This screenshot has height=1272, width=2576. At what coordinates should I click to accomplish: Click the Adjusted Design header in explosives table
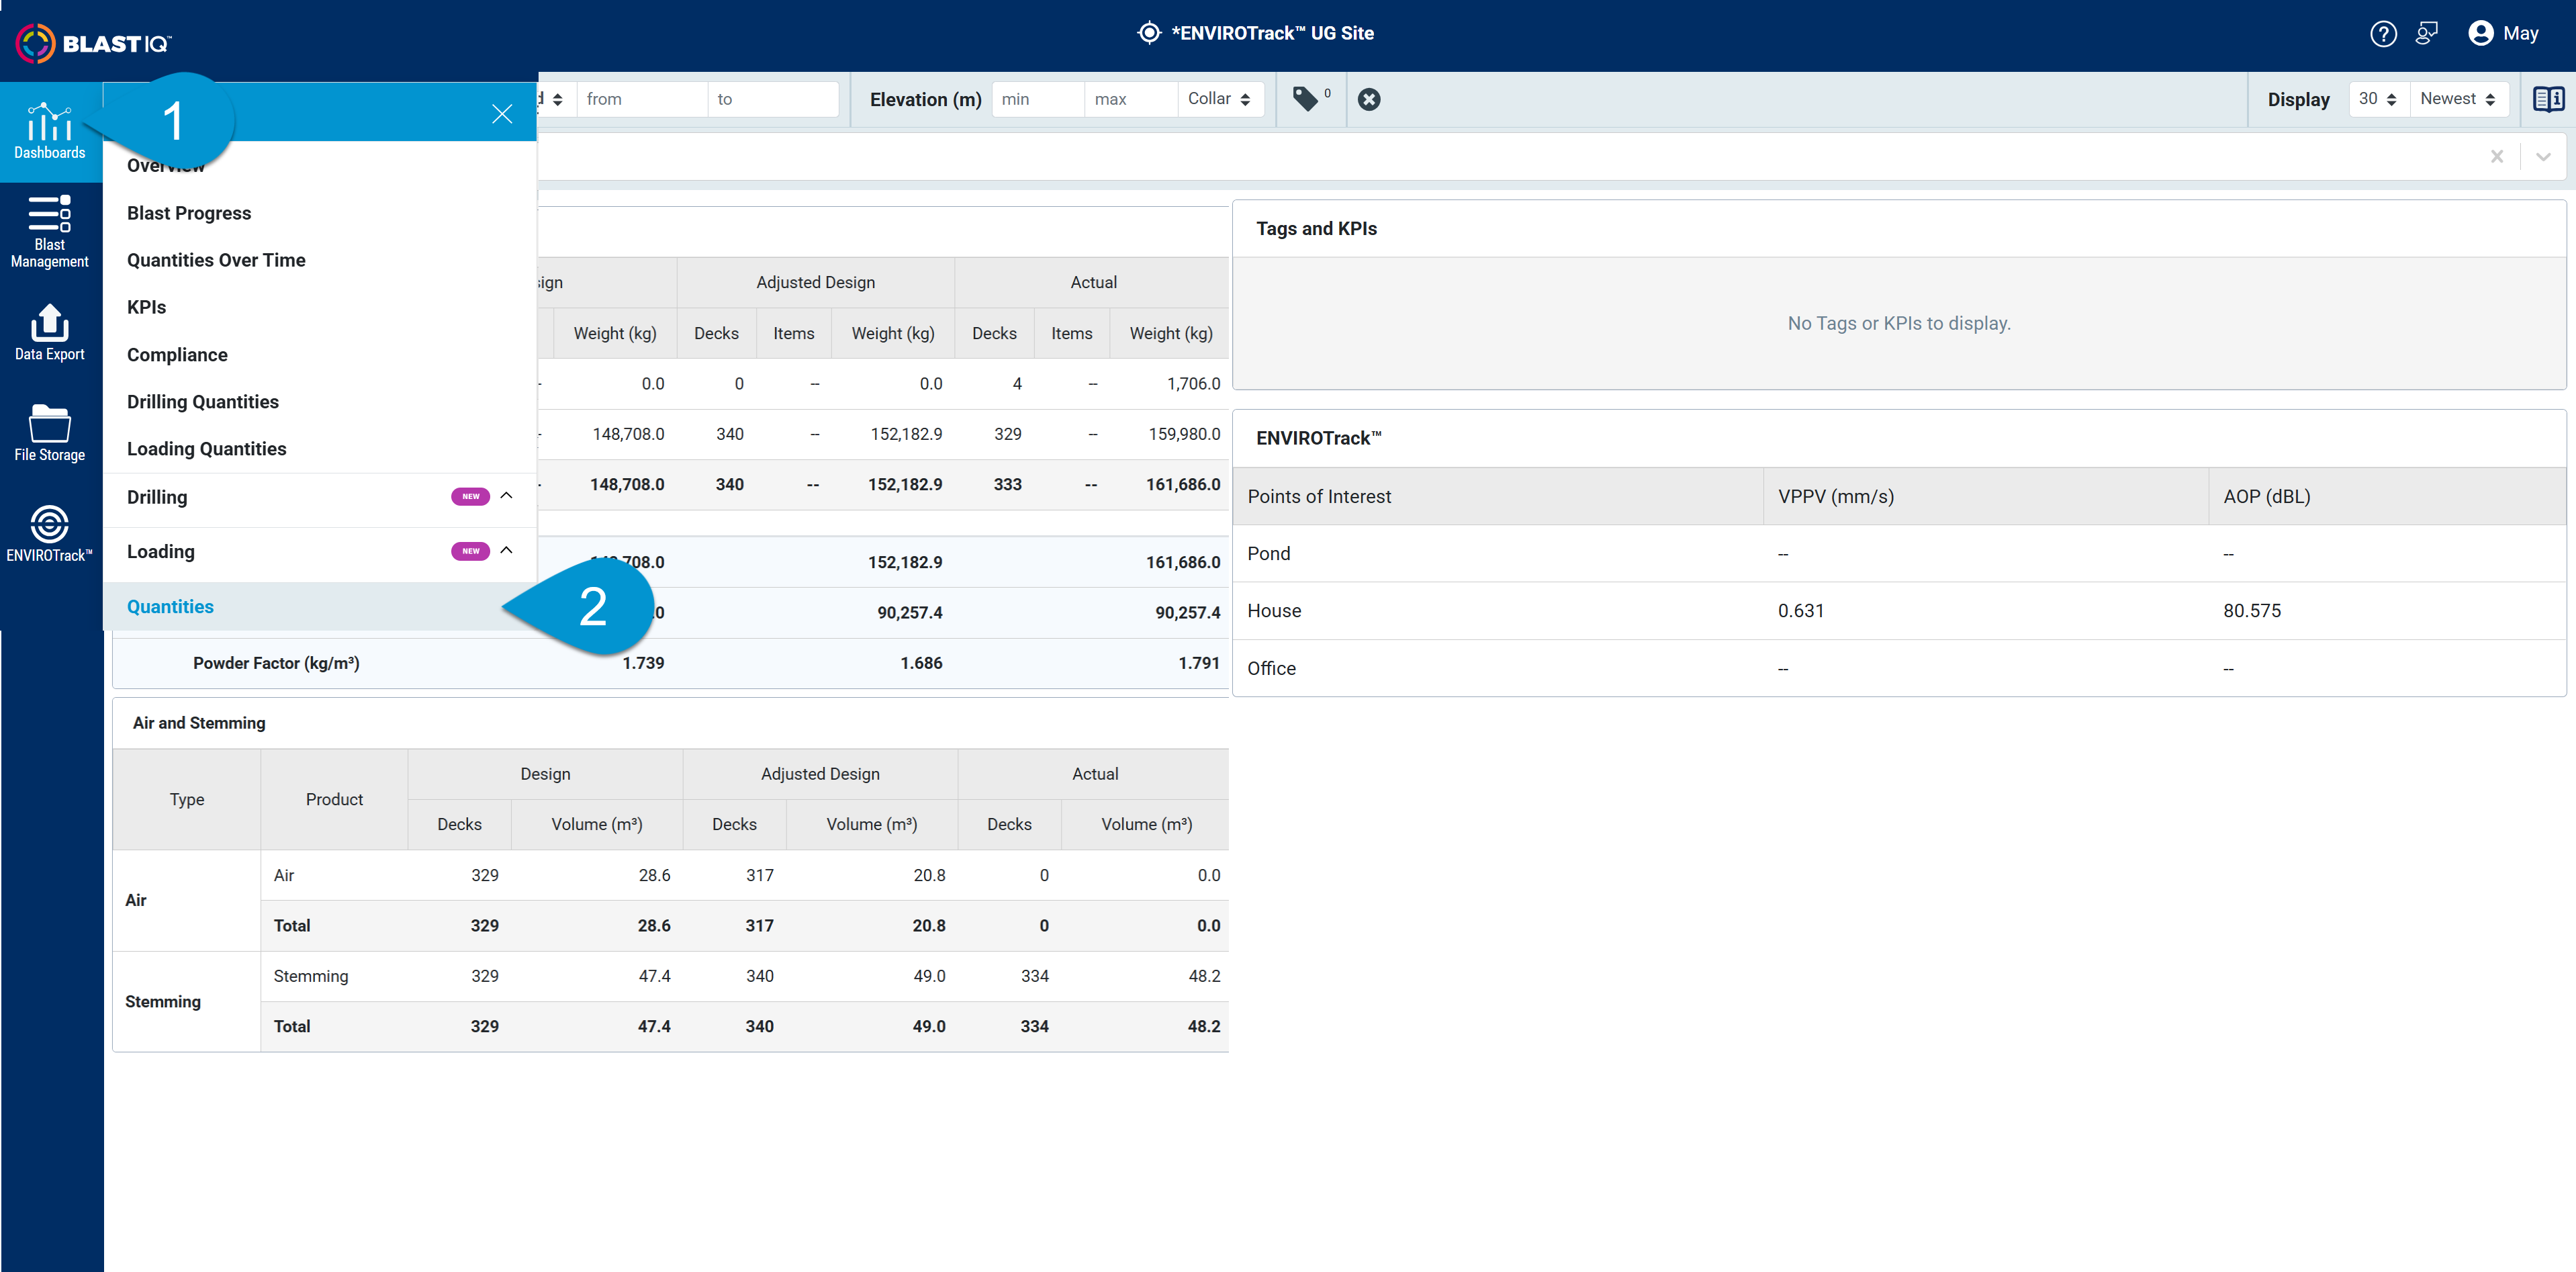(815, 283)
